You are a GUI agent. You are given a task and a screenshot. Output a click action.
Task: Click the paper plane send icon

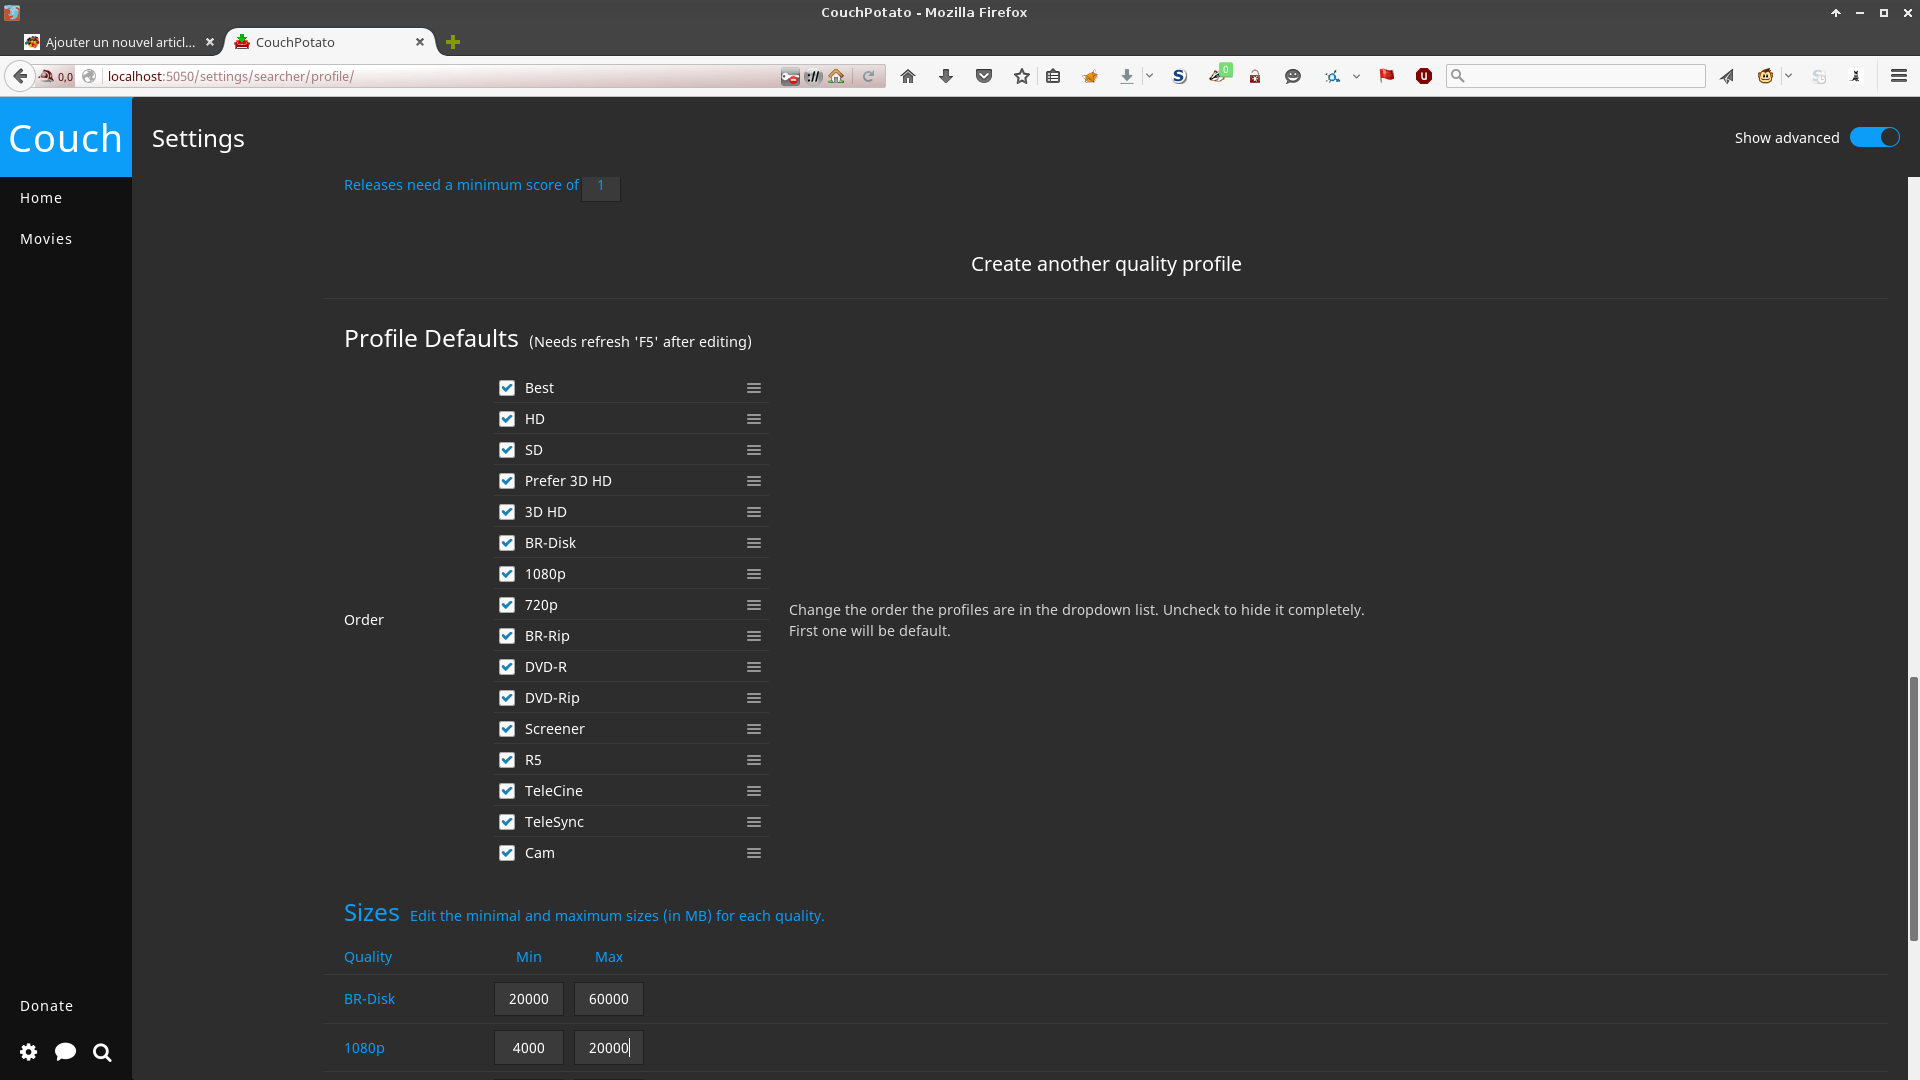(1727, 76)
